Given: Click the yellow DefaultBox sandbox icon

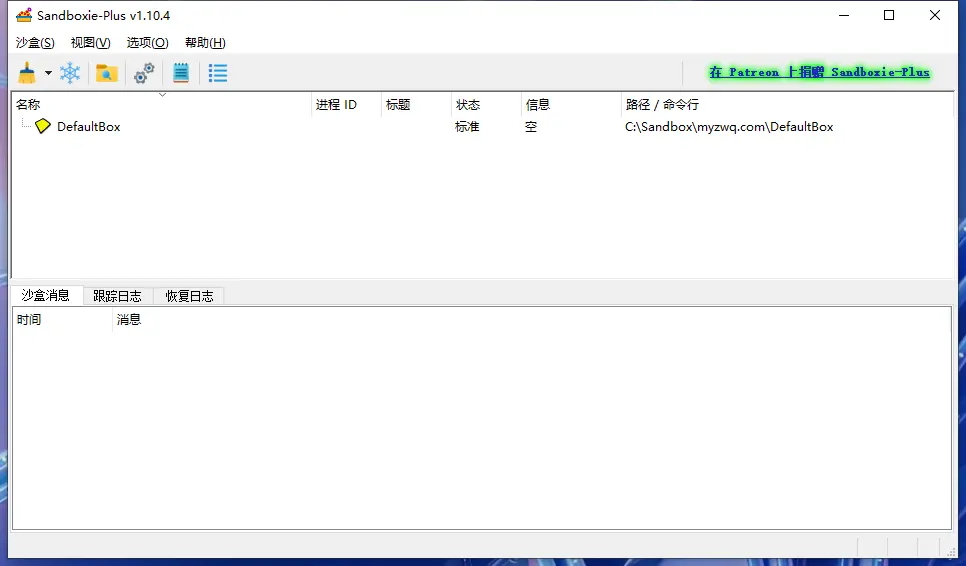Looking at the screenshot, I should pyautogui.click(x=42, y=127).
